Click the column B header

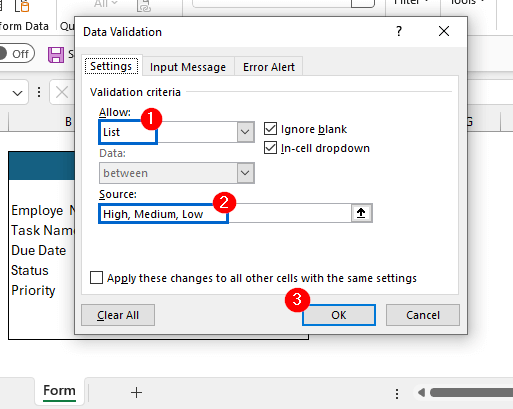(68, 122)
